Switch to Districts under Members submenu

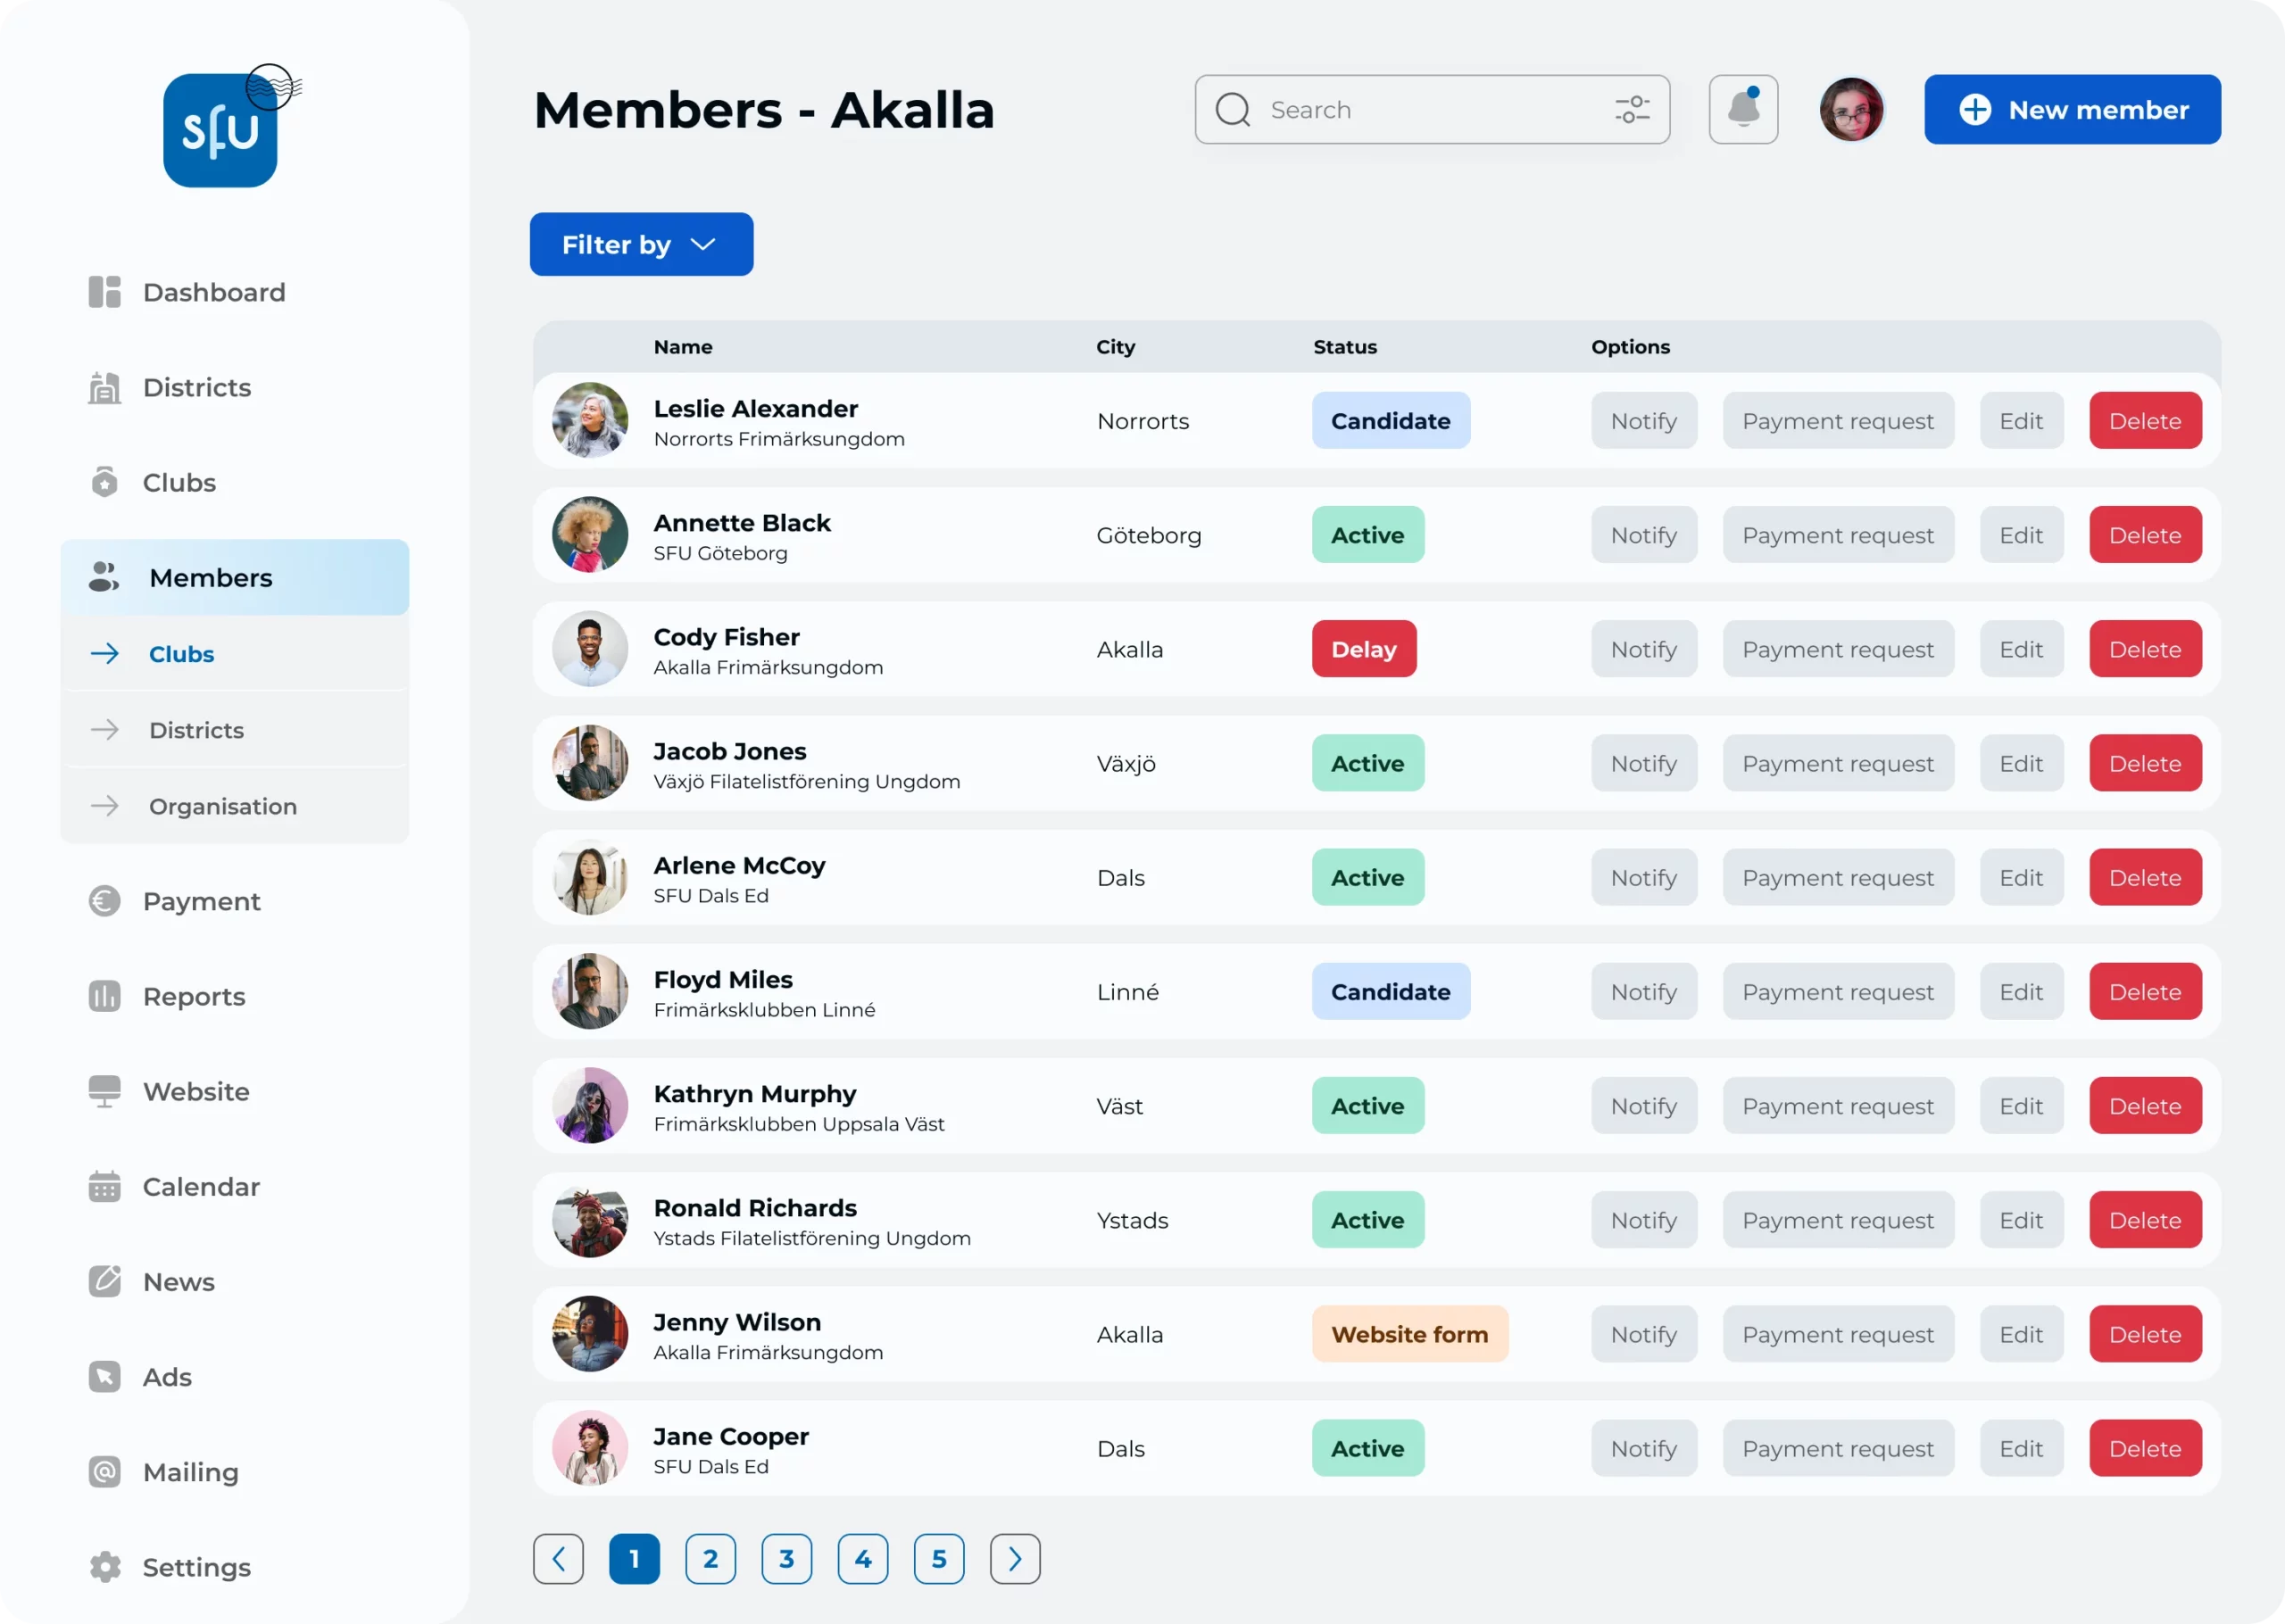tap(196, 730)
